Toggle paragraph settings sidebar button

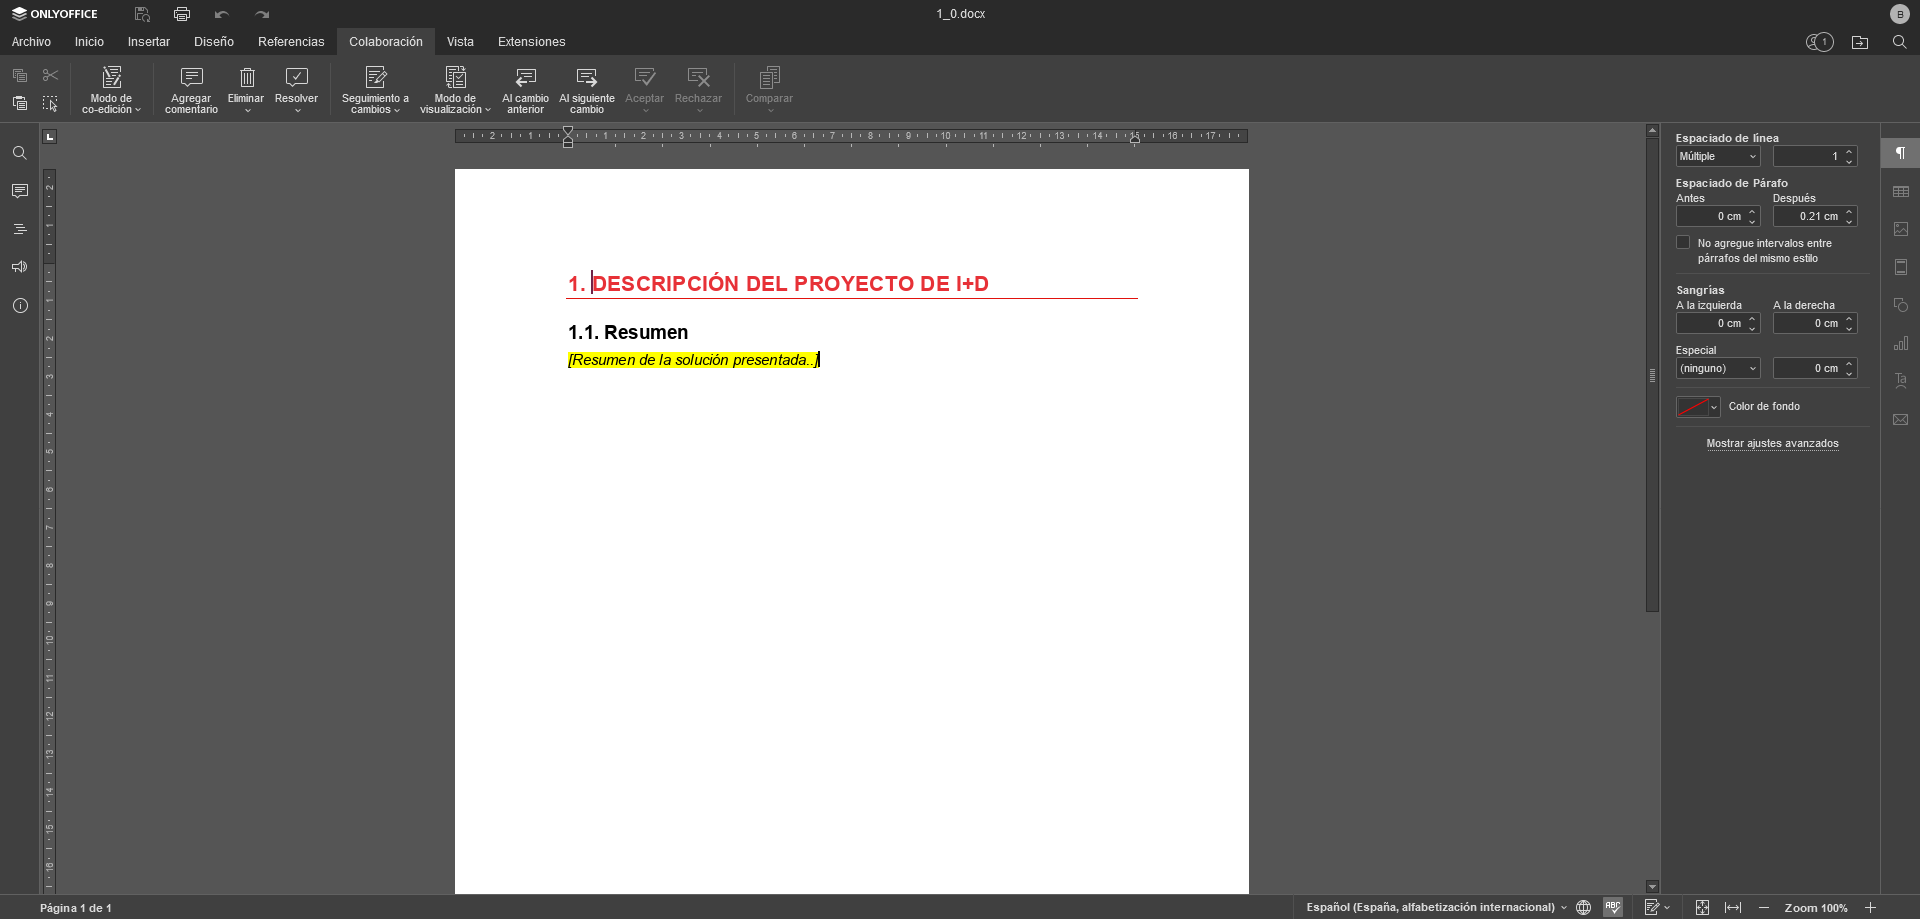point(1901,153)
